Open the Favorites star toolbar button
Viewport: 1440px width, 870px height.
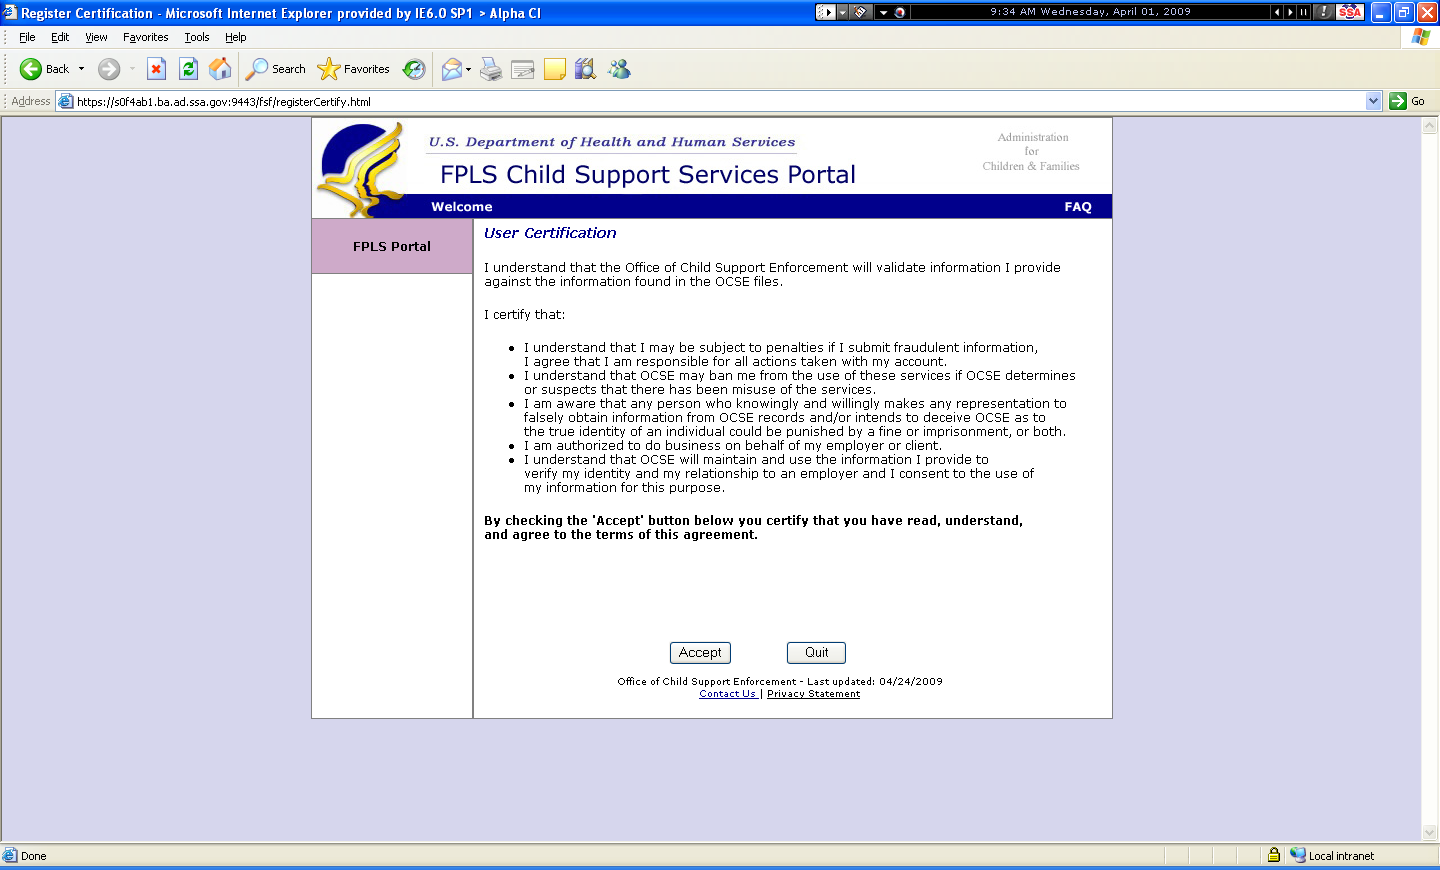(x=353, y=69)
